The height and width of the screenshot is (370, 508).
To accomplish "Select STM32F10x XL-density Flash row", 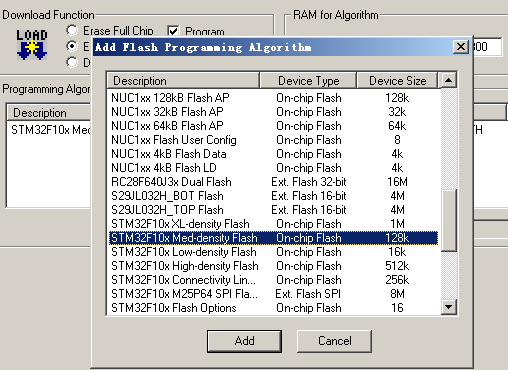I will coord(273,224).
